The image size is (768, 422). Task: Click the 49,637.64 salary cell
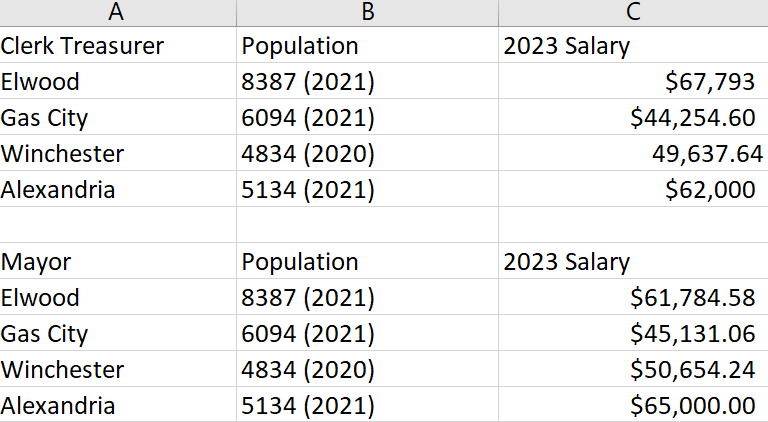click(x=706, y=154)
